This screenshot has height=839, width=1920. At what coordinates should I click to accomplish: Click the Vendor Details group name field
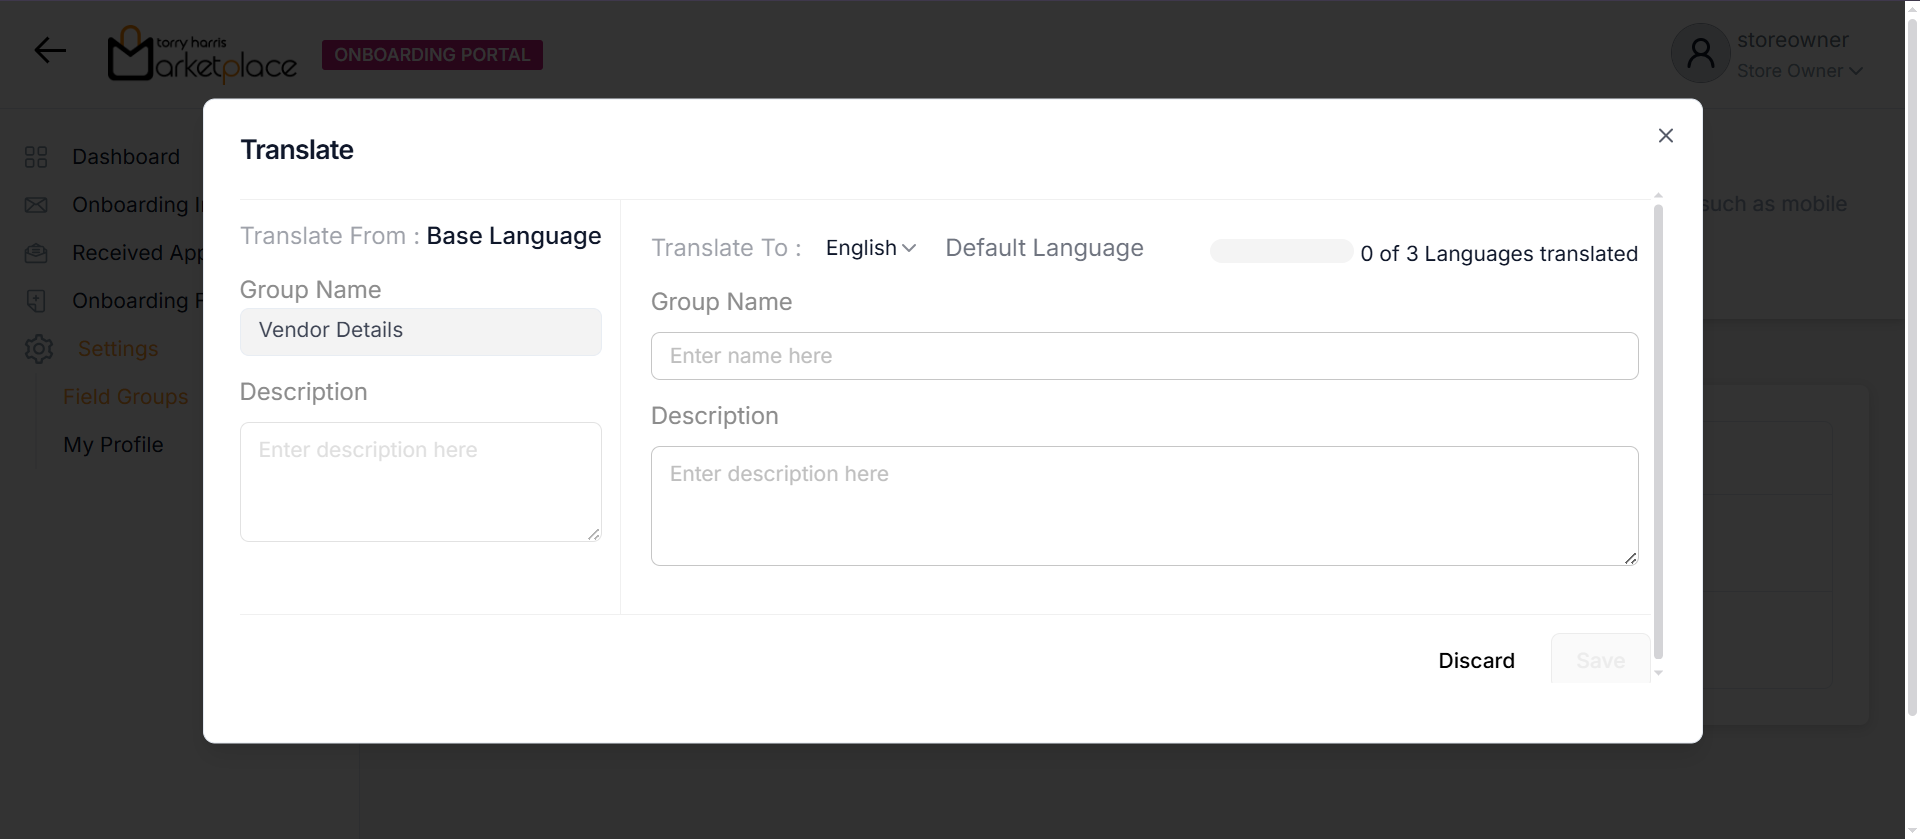click(x=420, y=331)
